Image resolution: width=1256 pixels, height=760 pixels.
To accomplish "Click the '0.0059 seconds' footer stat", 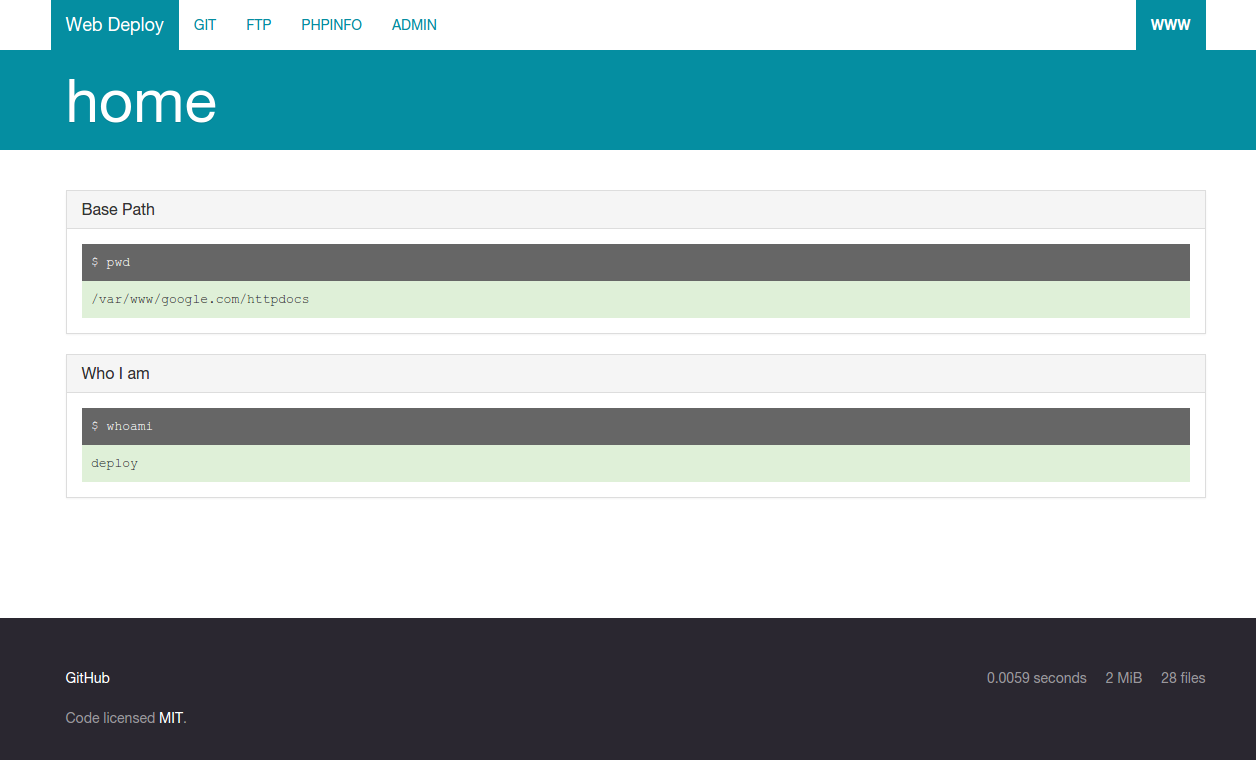I will (1037, 678).
